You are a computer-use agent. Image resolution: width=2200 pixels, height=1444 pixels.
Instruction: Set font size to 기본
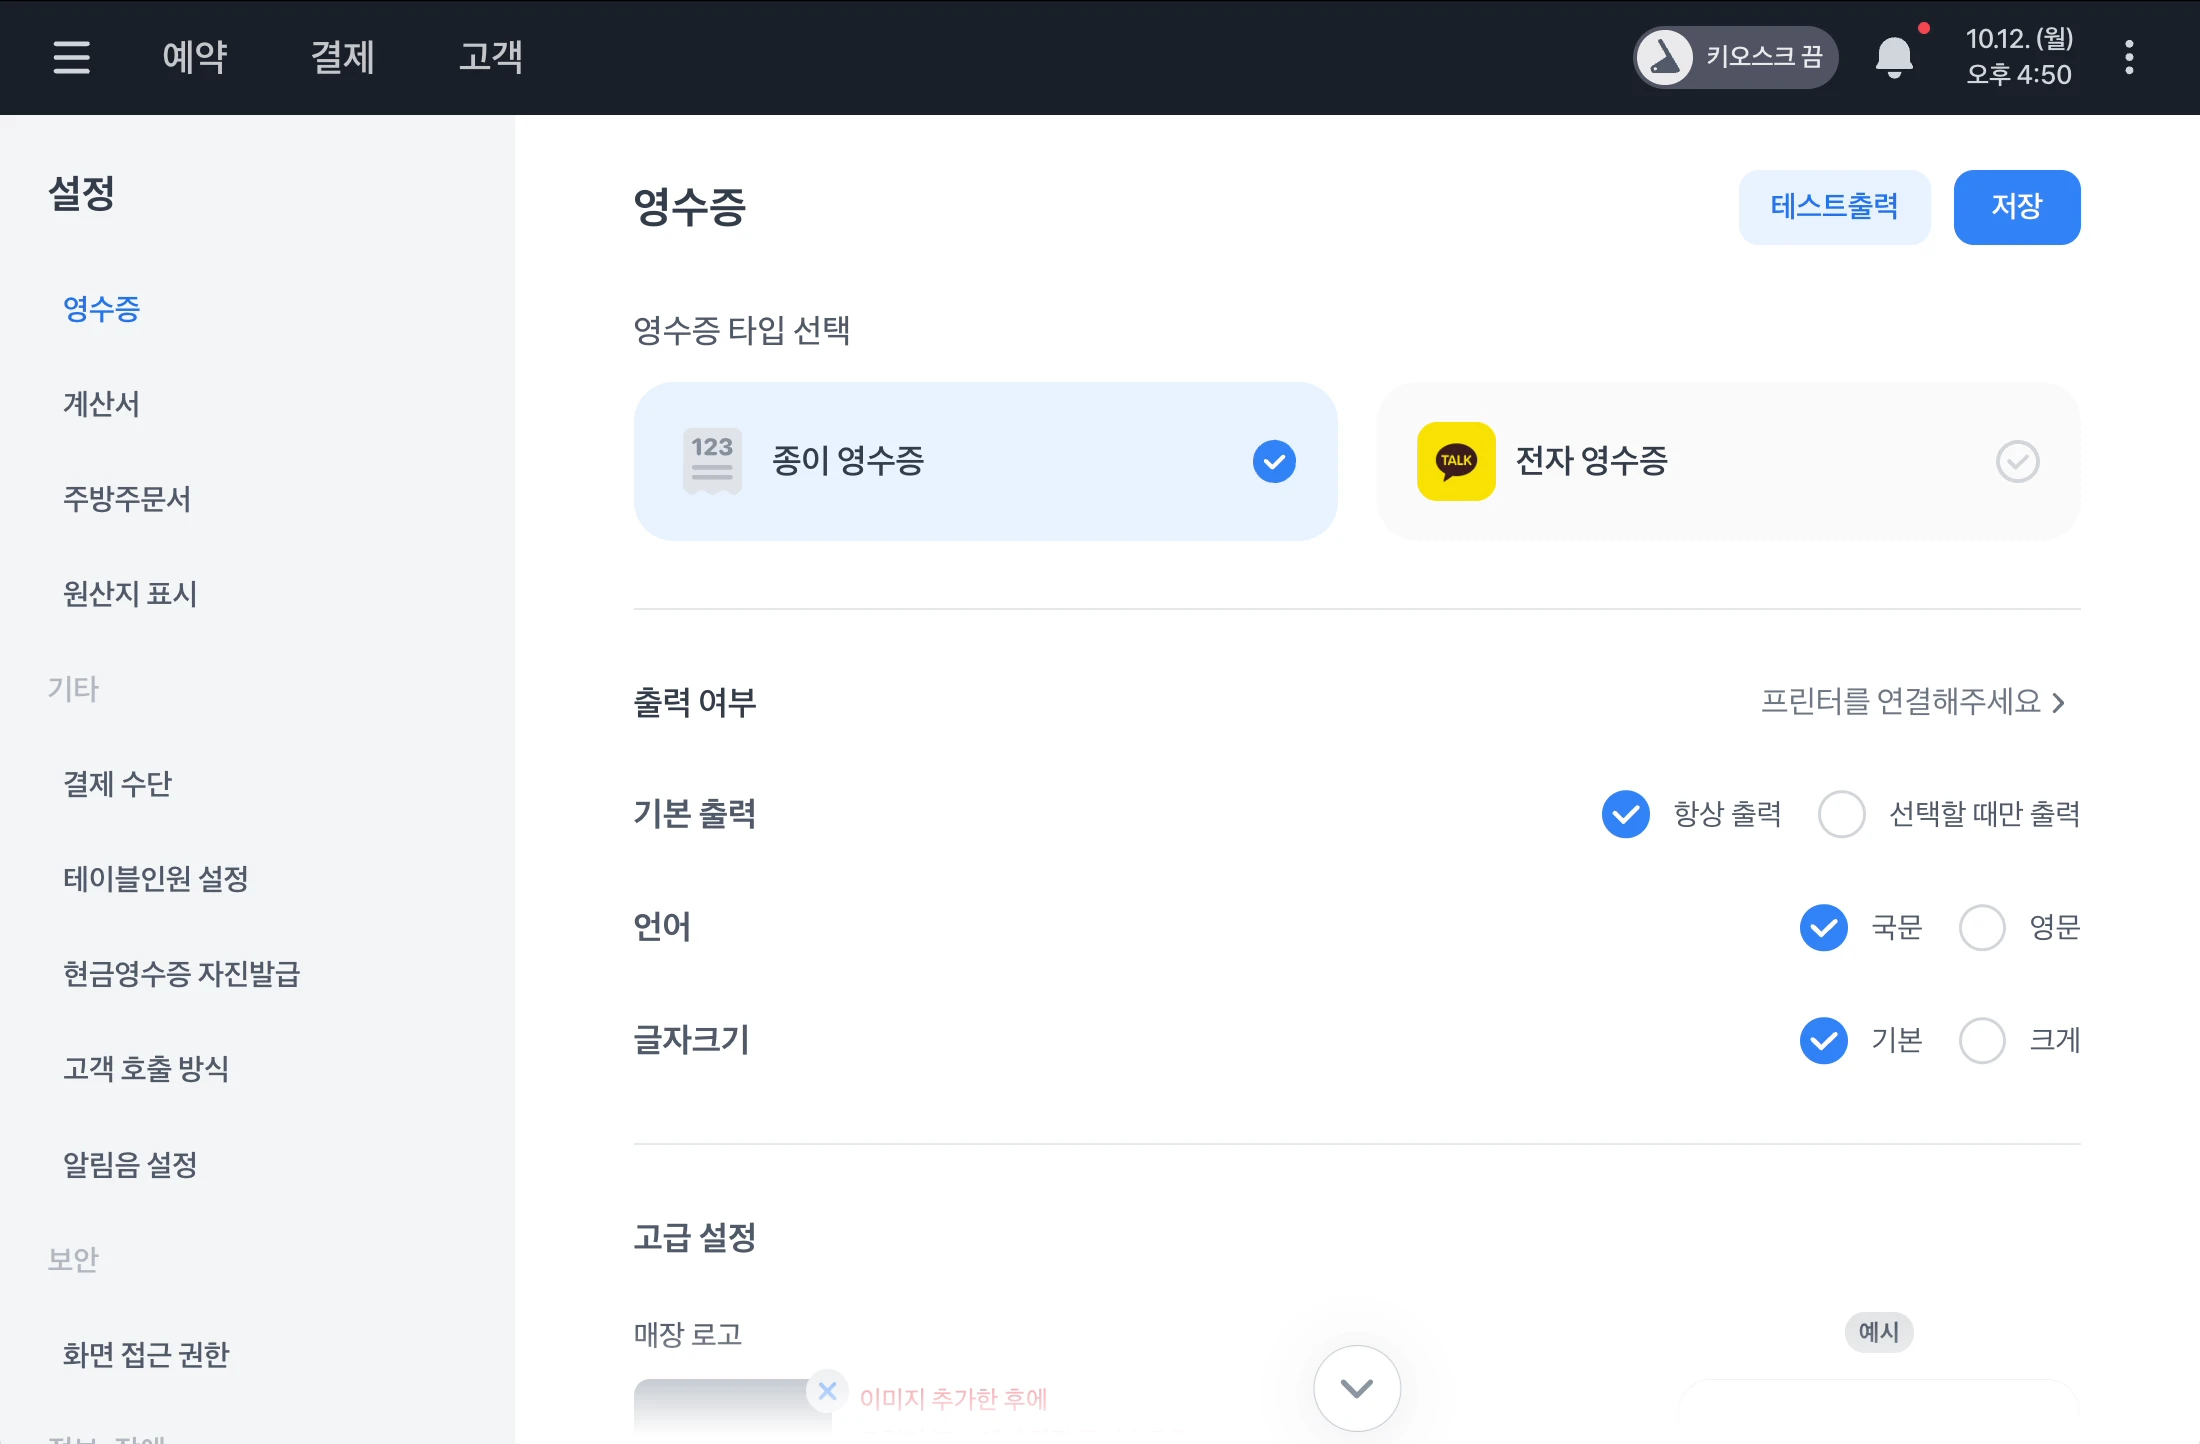pos(1824,1040)
